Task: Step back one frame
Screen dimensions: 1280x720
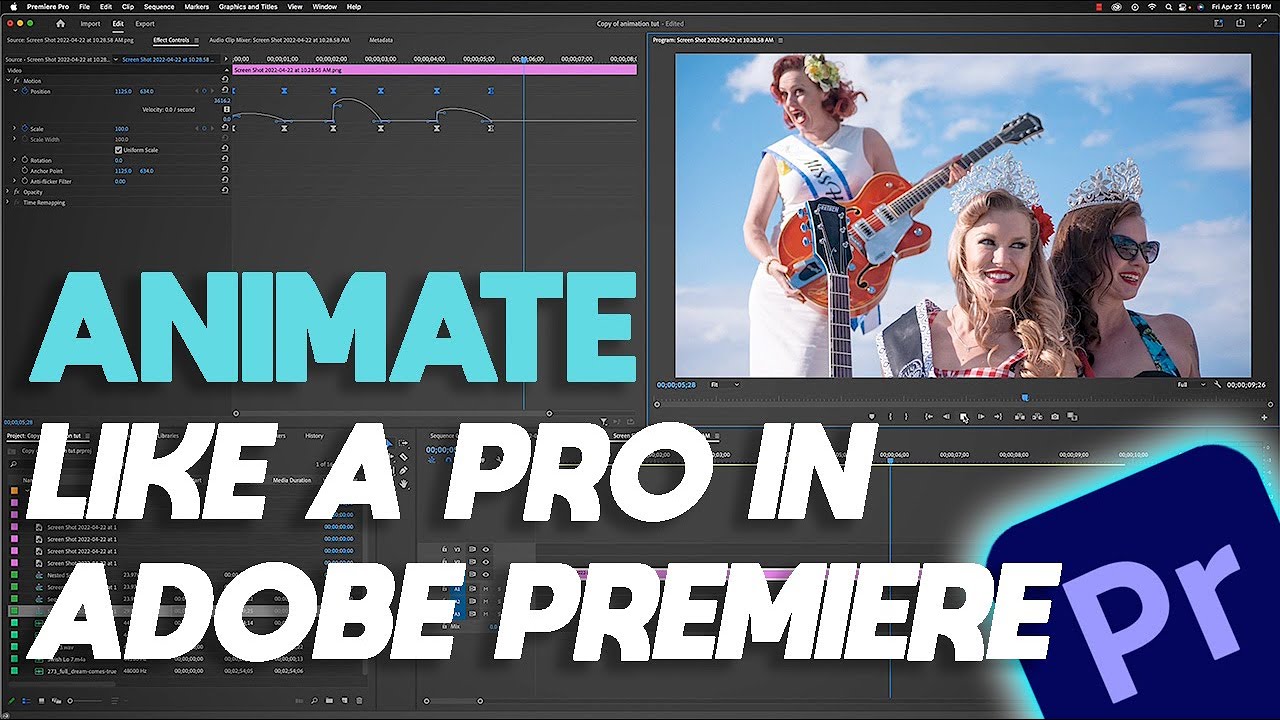Action: [946, 417]
